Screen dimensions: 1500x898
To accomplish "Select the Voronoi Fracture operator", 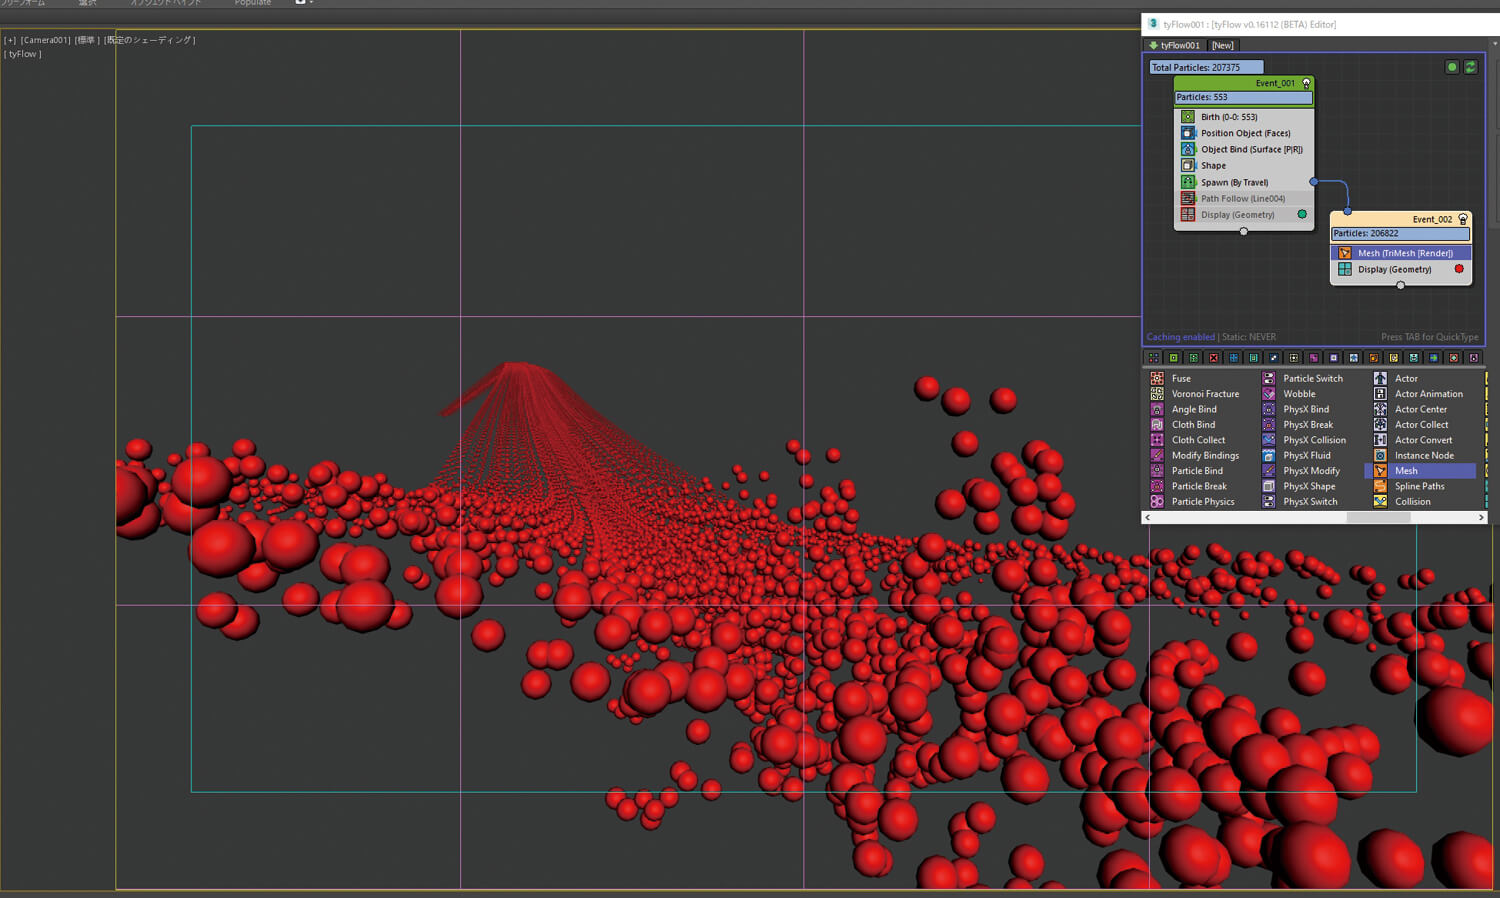I will pos(1195,394).
